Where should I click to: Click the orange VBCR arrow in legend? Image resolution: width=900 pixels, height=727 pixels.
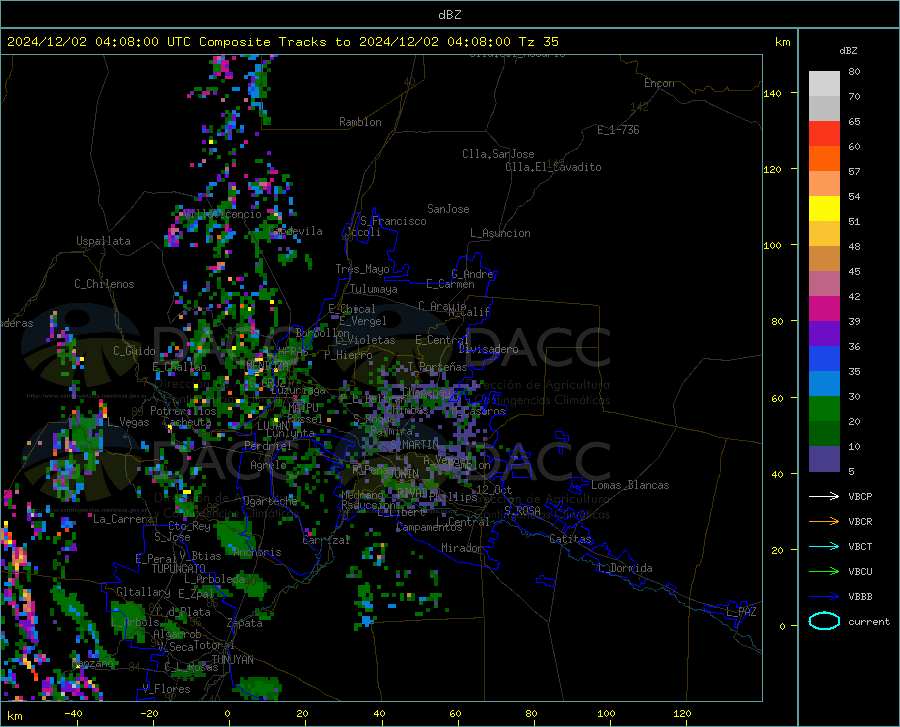pyautogui.click(x=824, y=521)
